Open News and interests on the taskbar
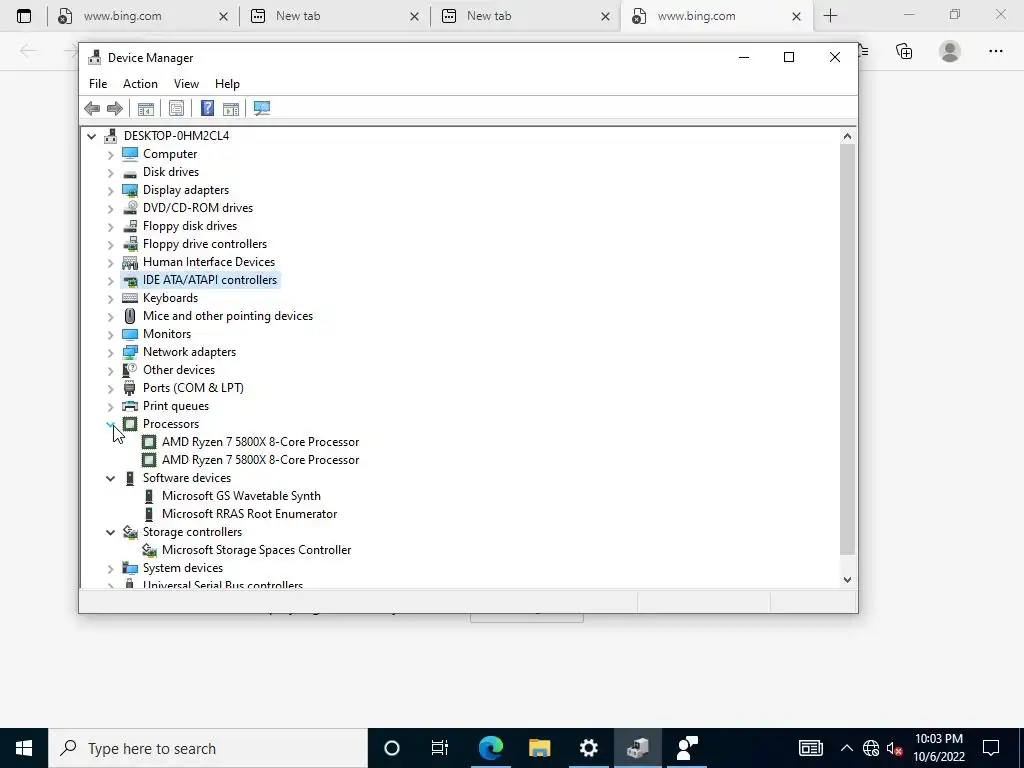Screen dimensions: 1024x768 pos(810,748)
